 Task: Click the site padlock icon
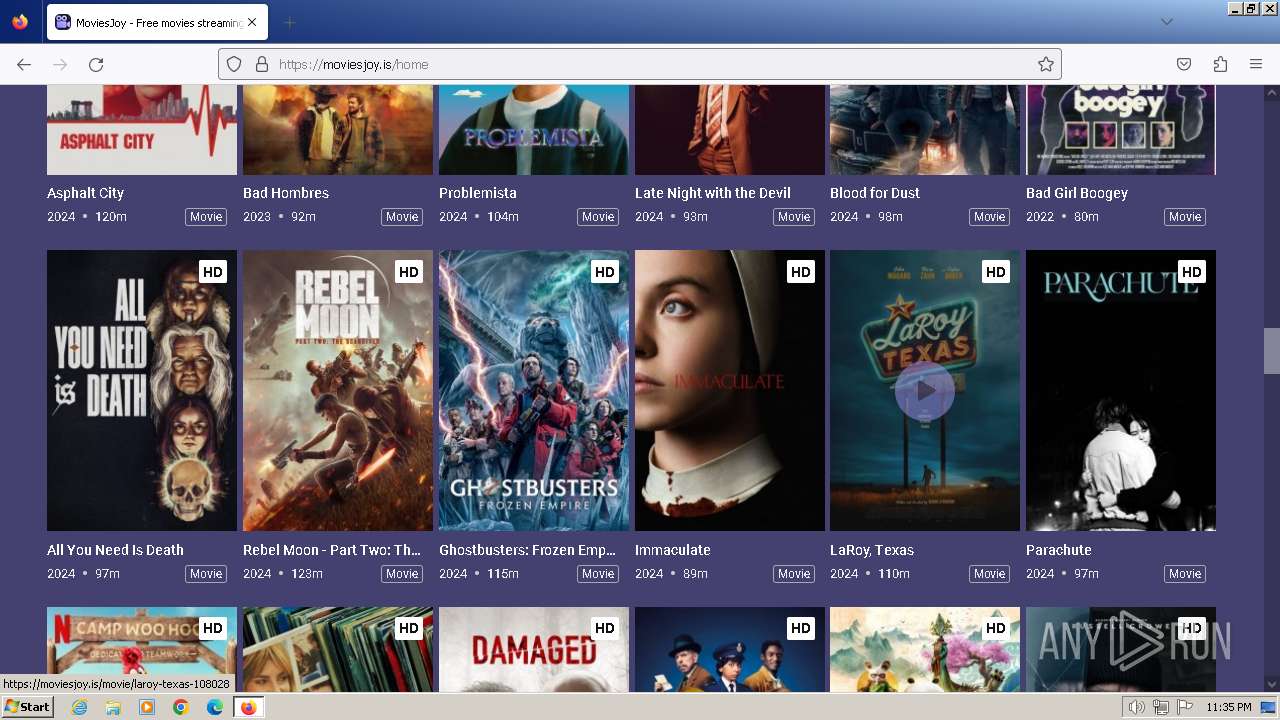(262, 64)
